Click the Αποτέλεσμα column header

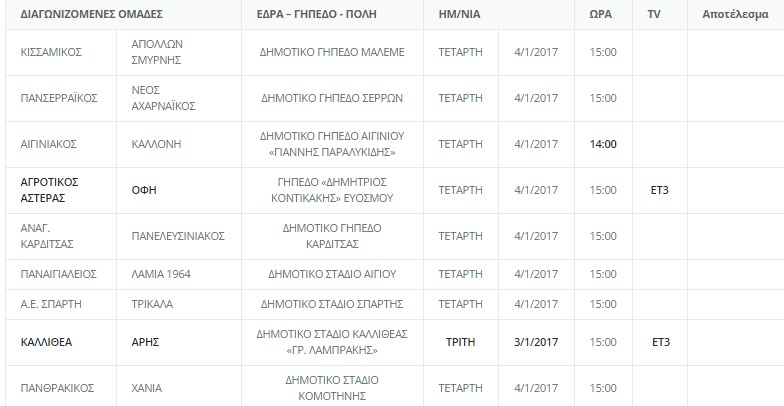pos(735,14)
